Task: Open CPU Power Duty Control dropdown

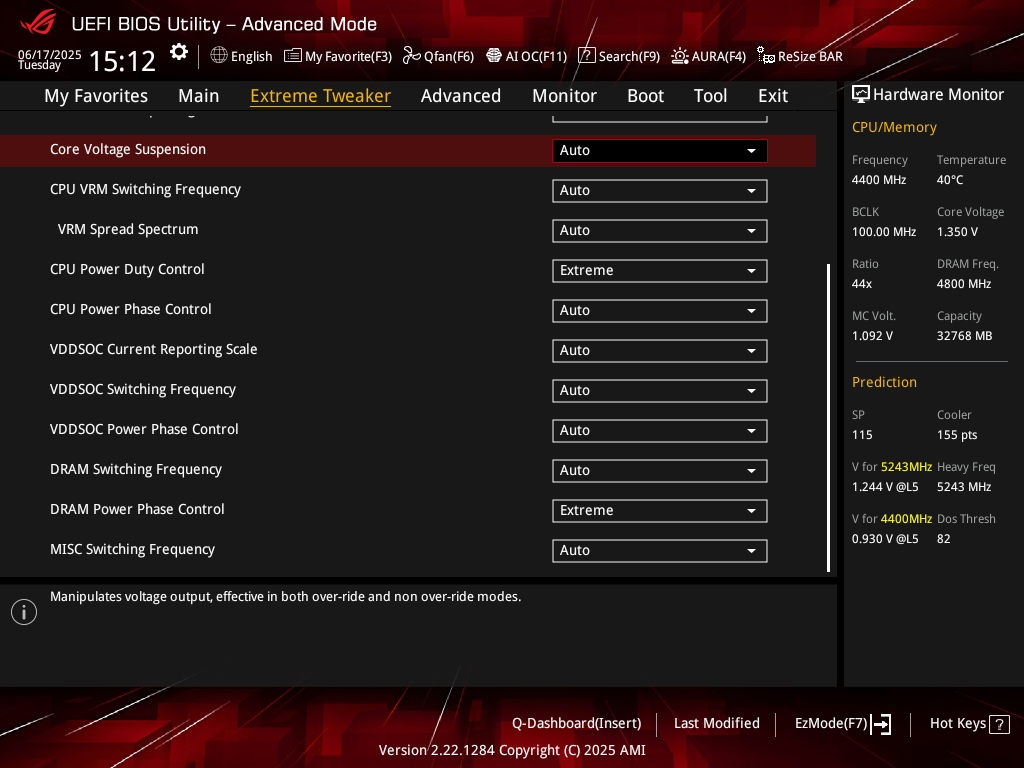Action: (660, 270)
